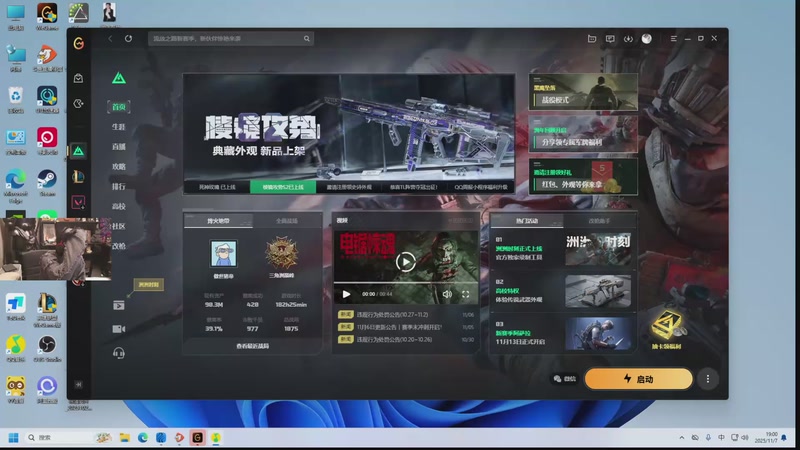Image resolution: width=800 pixels, height=450 pixels.
Task: Open 高校 in the game navigation
Action: (119, 207)
